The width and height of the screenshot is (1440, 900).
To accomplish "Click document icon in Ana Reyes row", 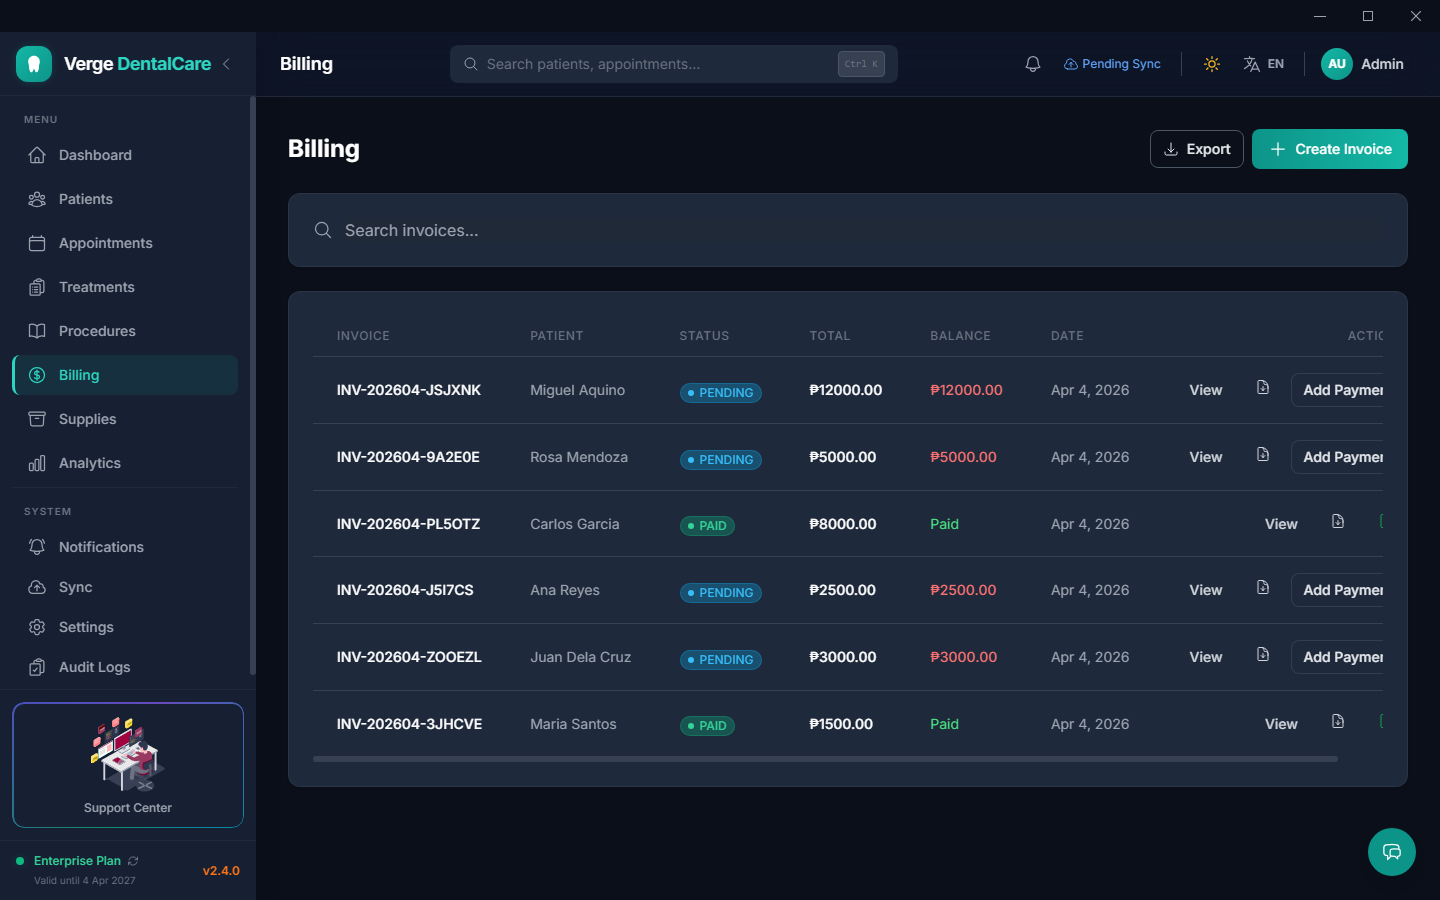I will pyautogui.click(x=1263, y=588).
